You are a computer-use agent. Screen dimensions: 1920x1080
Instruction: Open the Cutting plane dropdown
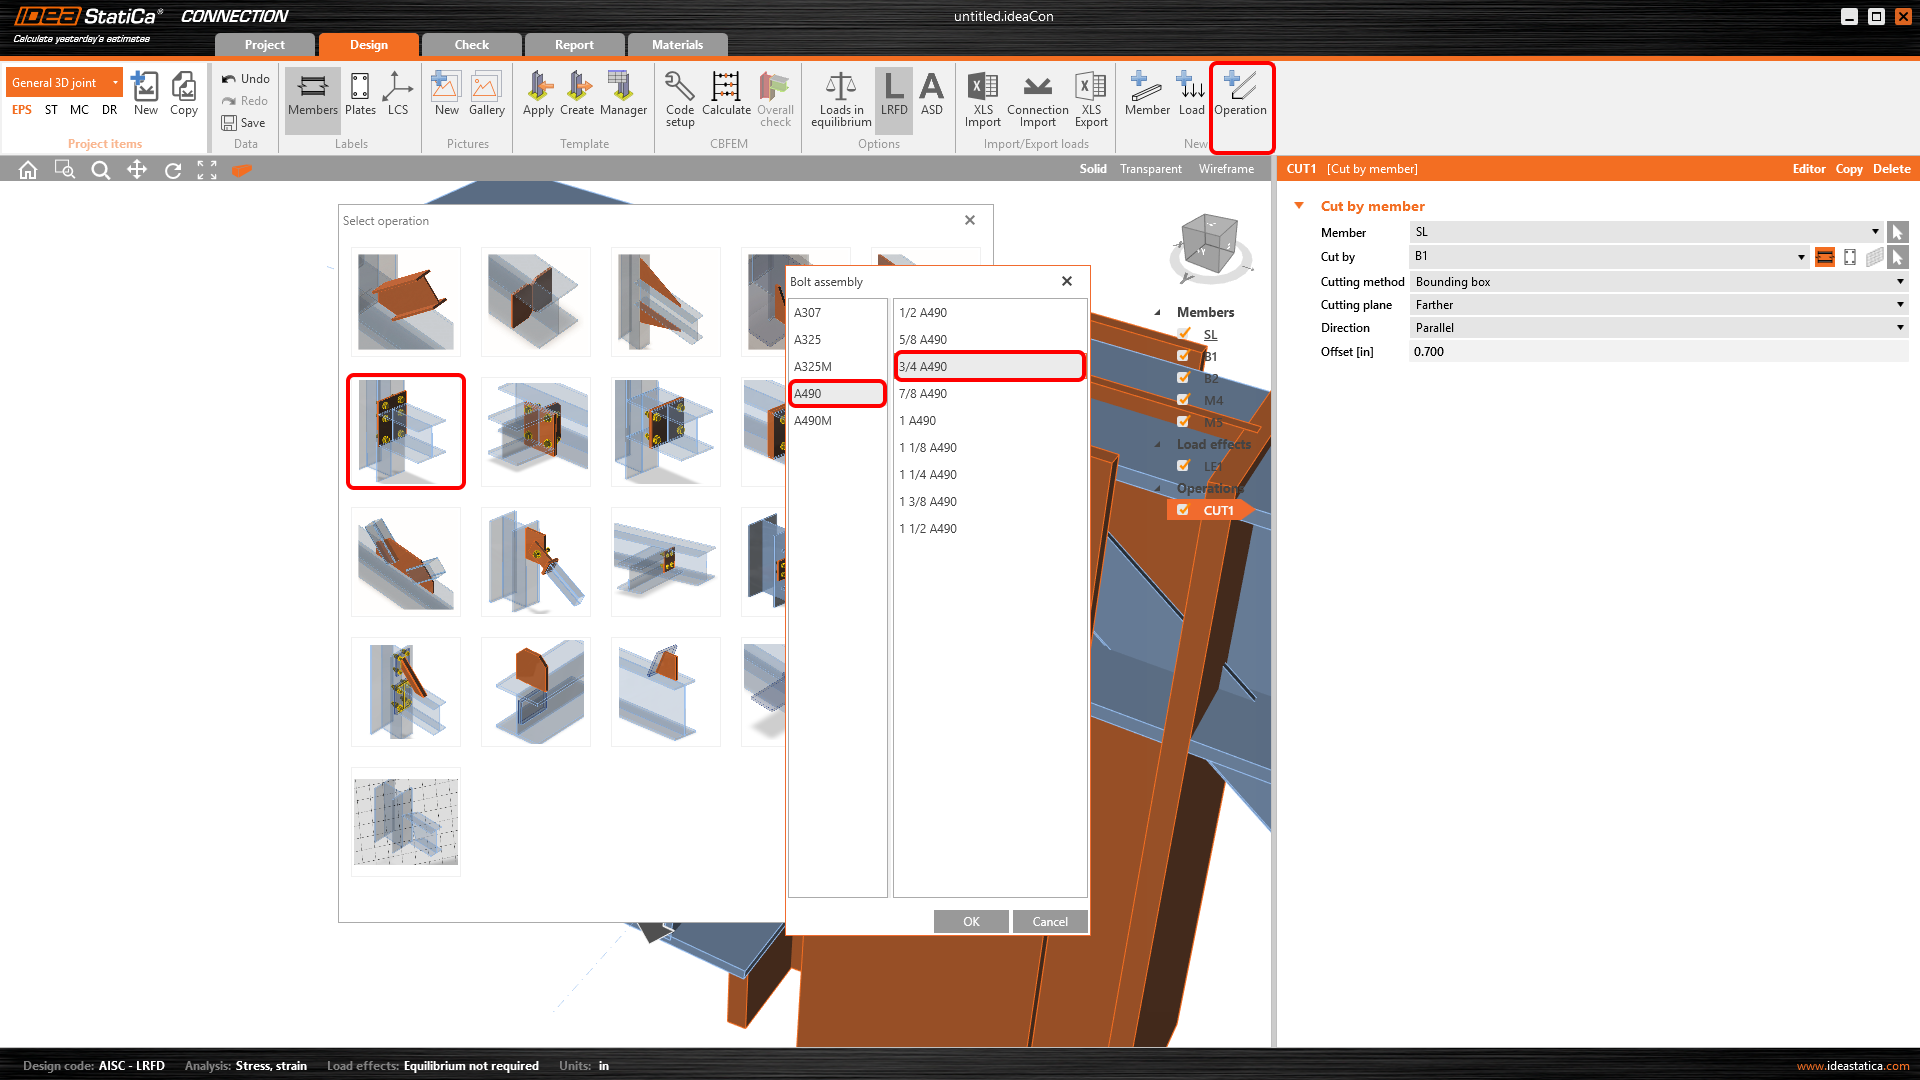click(1658, 305)
